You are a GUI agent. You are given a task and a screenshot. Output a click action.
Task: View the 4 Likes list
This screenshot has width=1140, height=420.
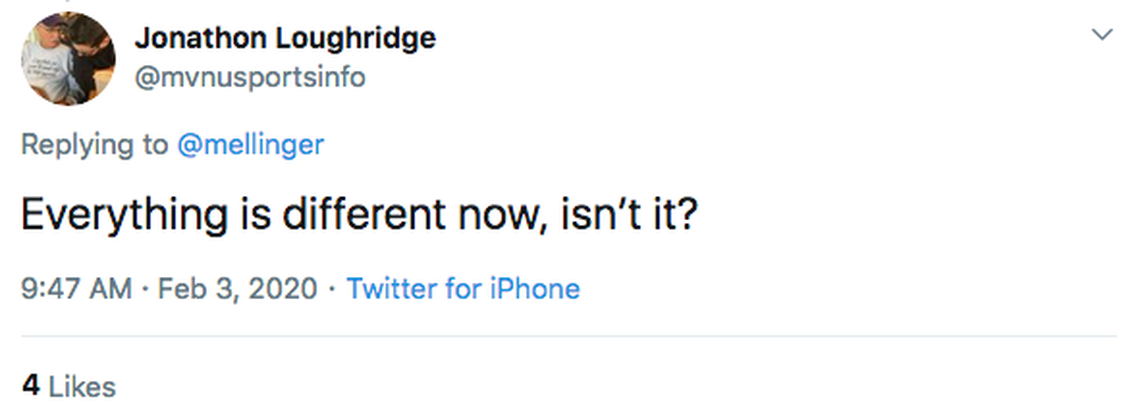click(68, 386)
